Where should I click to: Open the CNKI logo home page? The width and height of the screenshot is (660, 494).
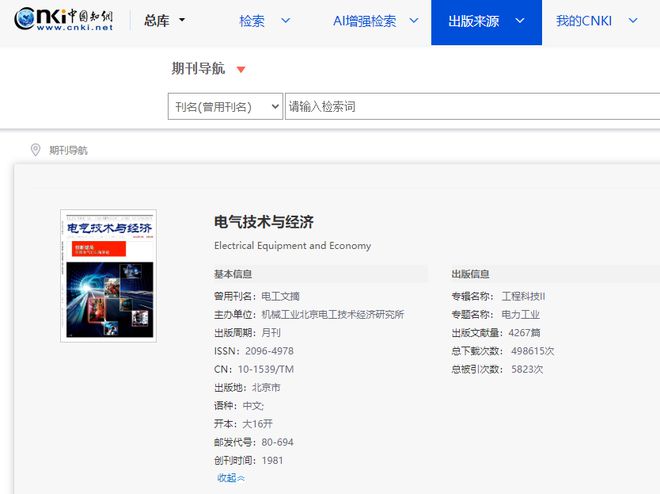click(x=63, y=19)
